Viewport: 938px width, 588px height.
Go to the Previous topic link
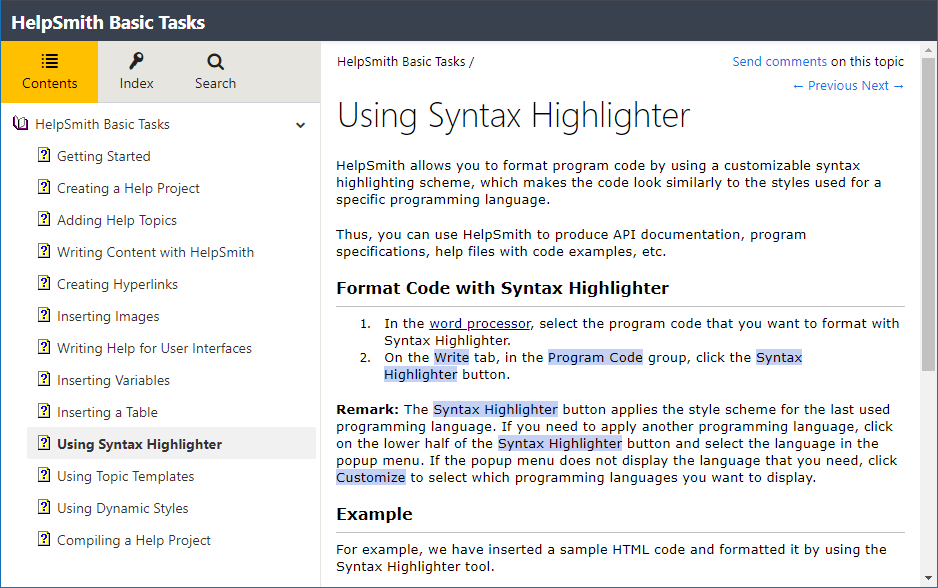(824, 86)
